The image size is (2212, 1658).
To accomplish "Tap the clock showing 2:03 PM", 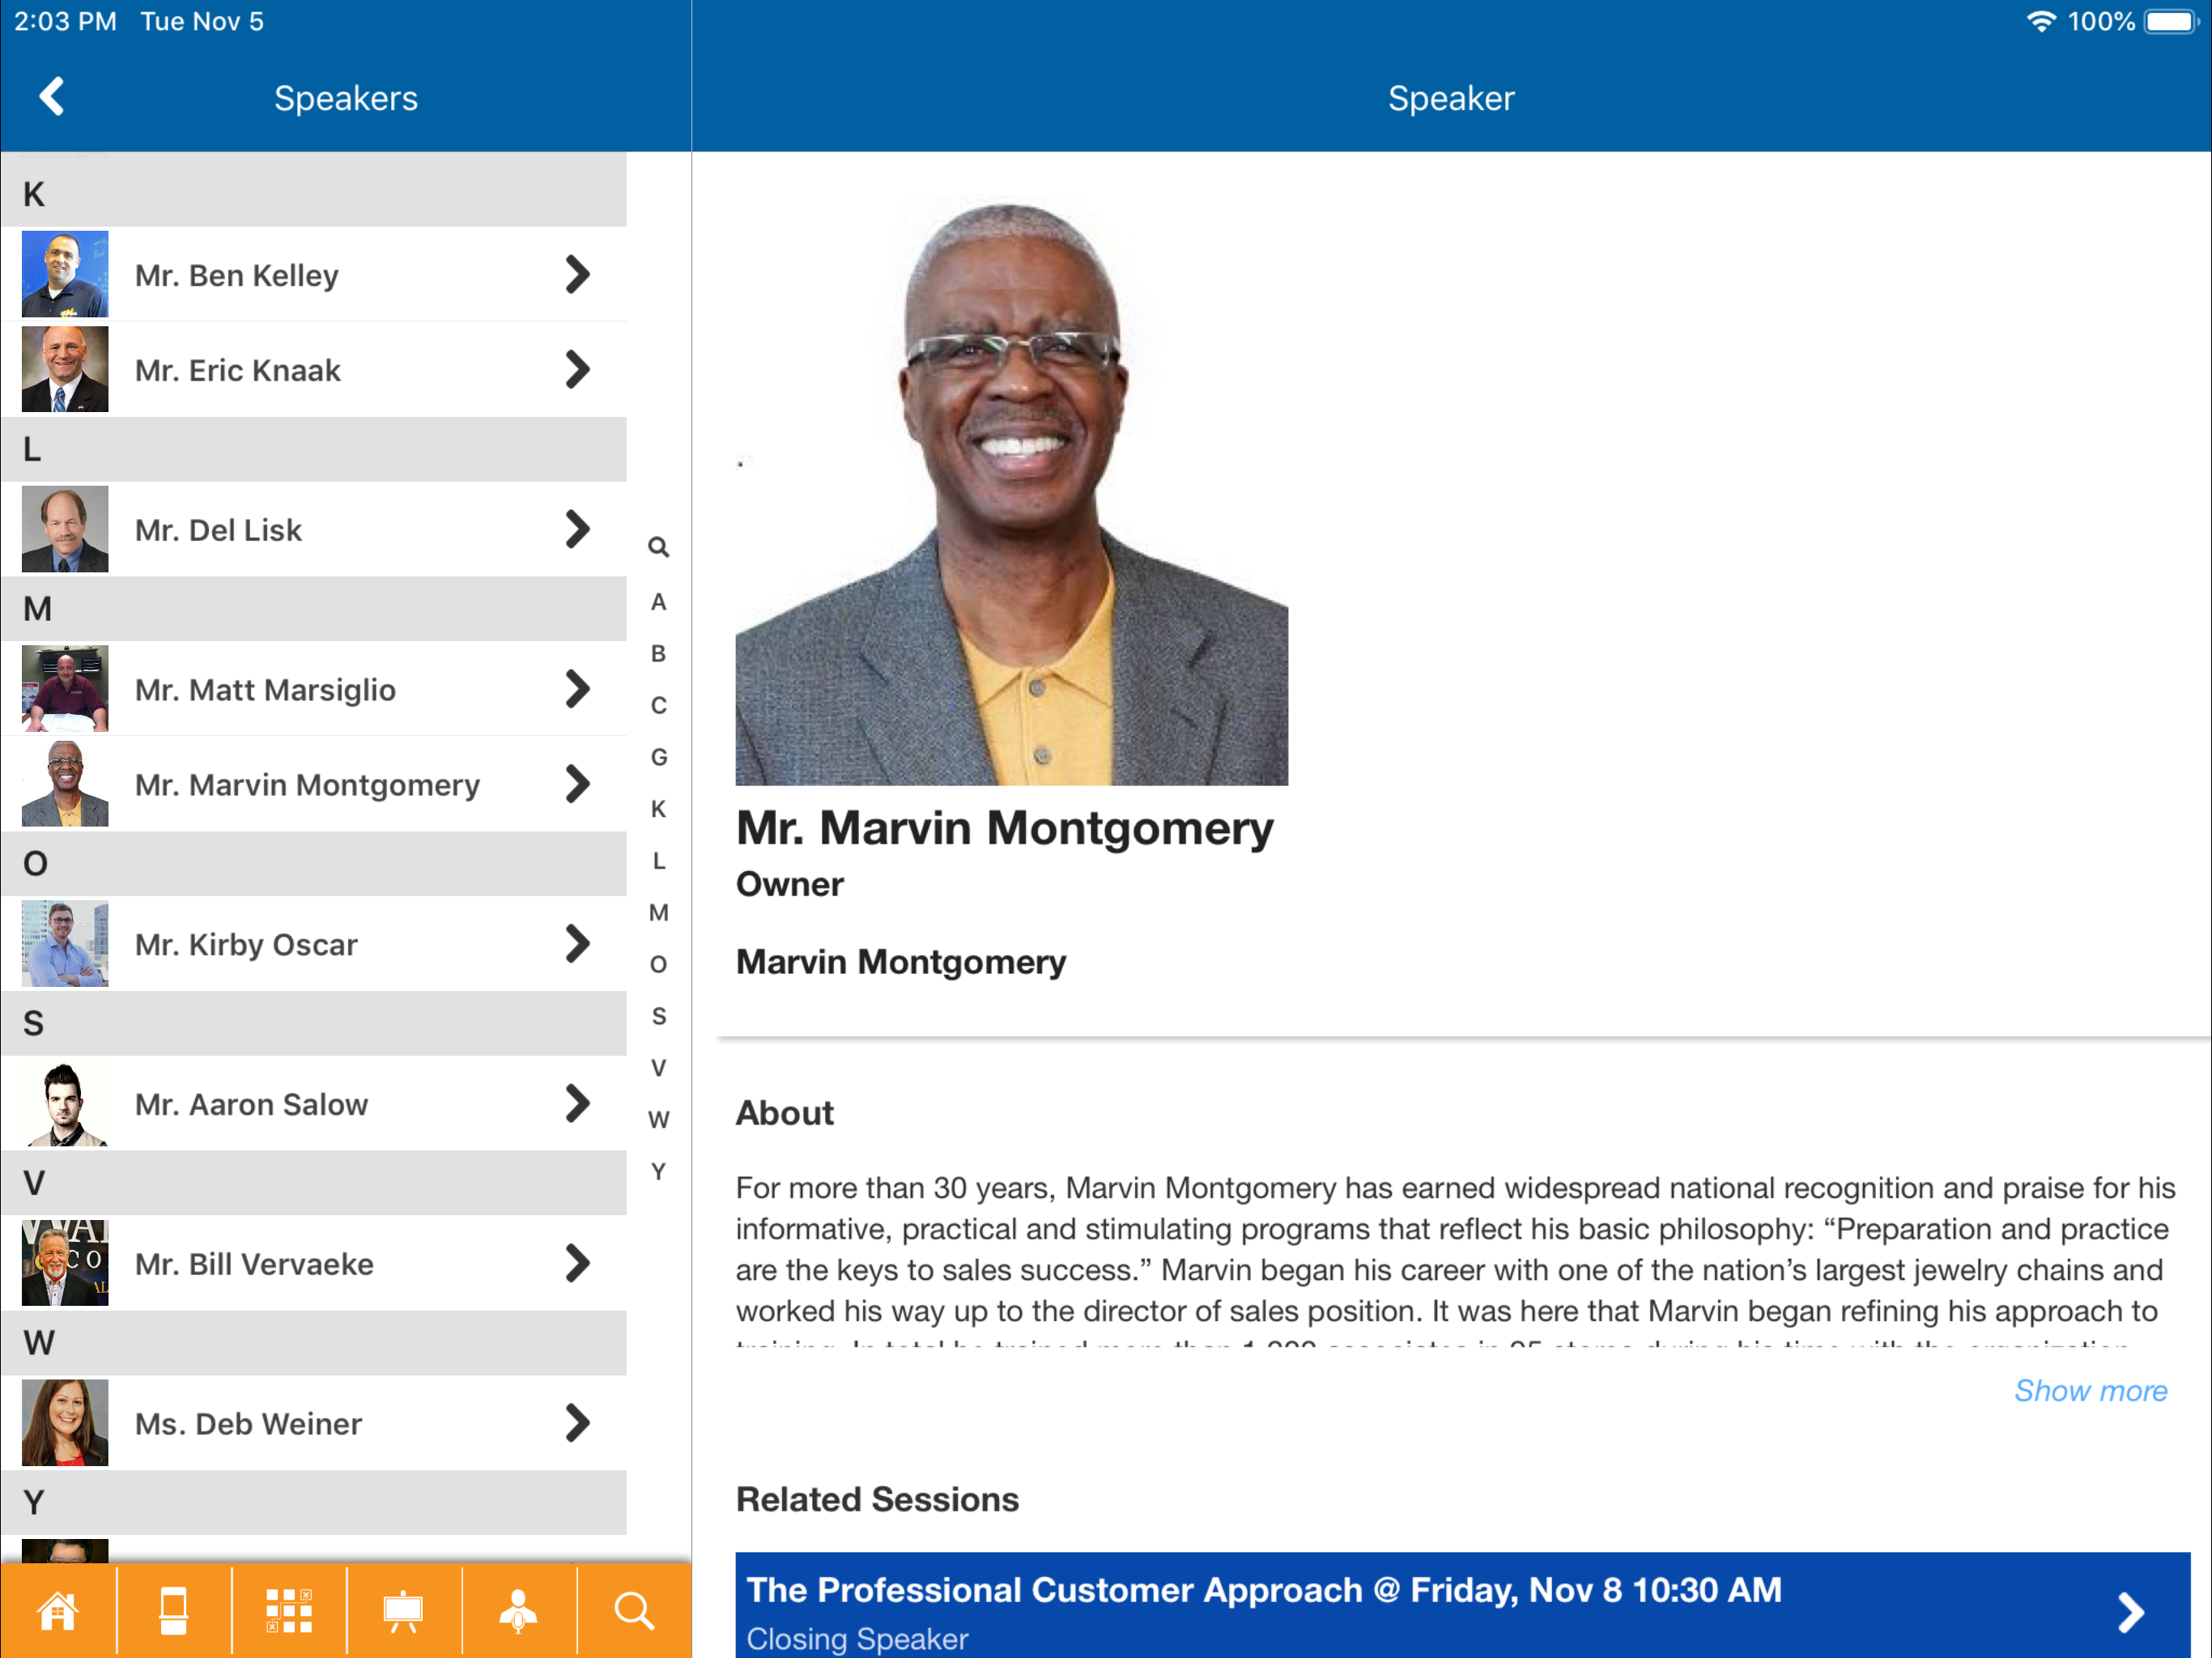I will (65, 21).
